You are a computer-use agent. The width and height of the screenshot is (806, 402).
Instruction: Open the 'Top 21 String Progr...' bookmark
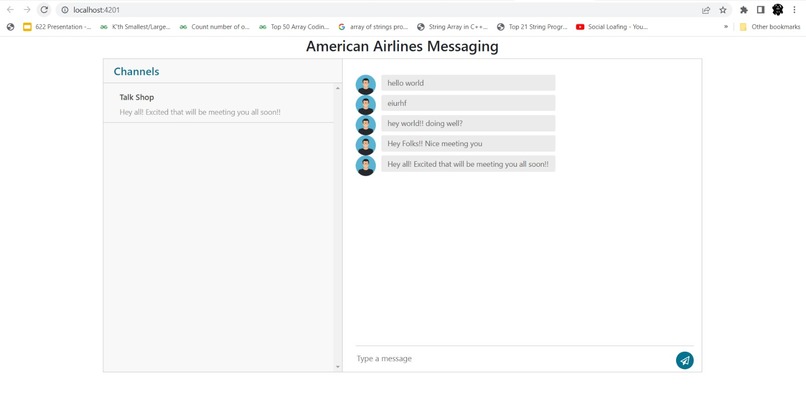pos(532,27)
